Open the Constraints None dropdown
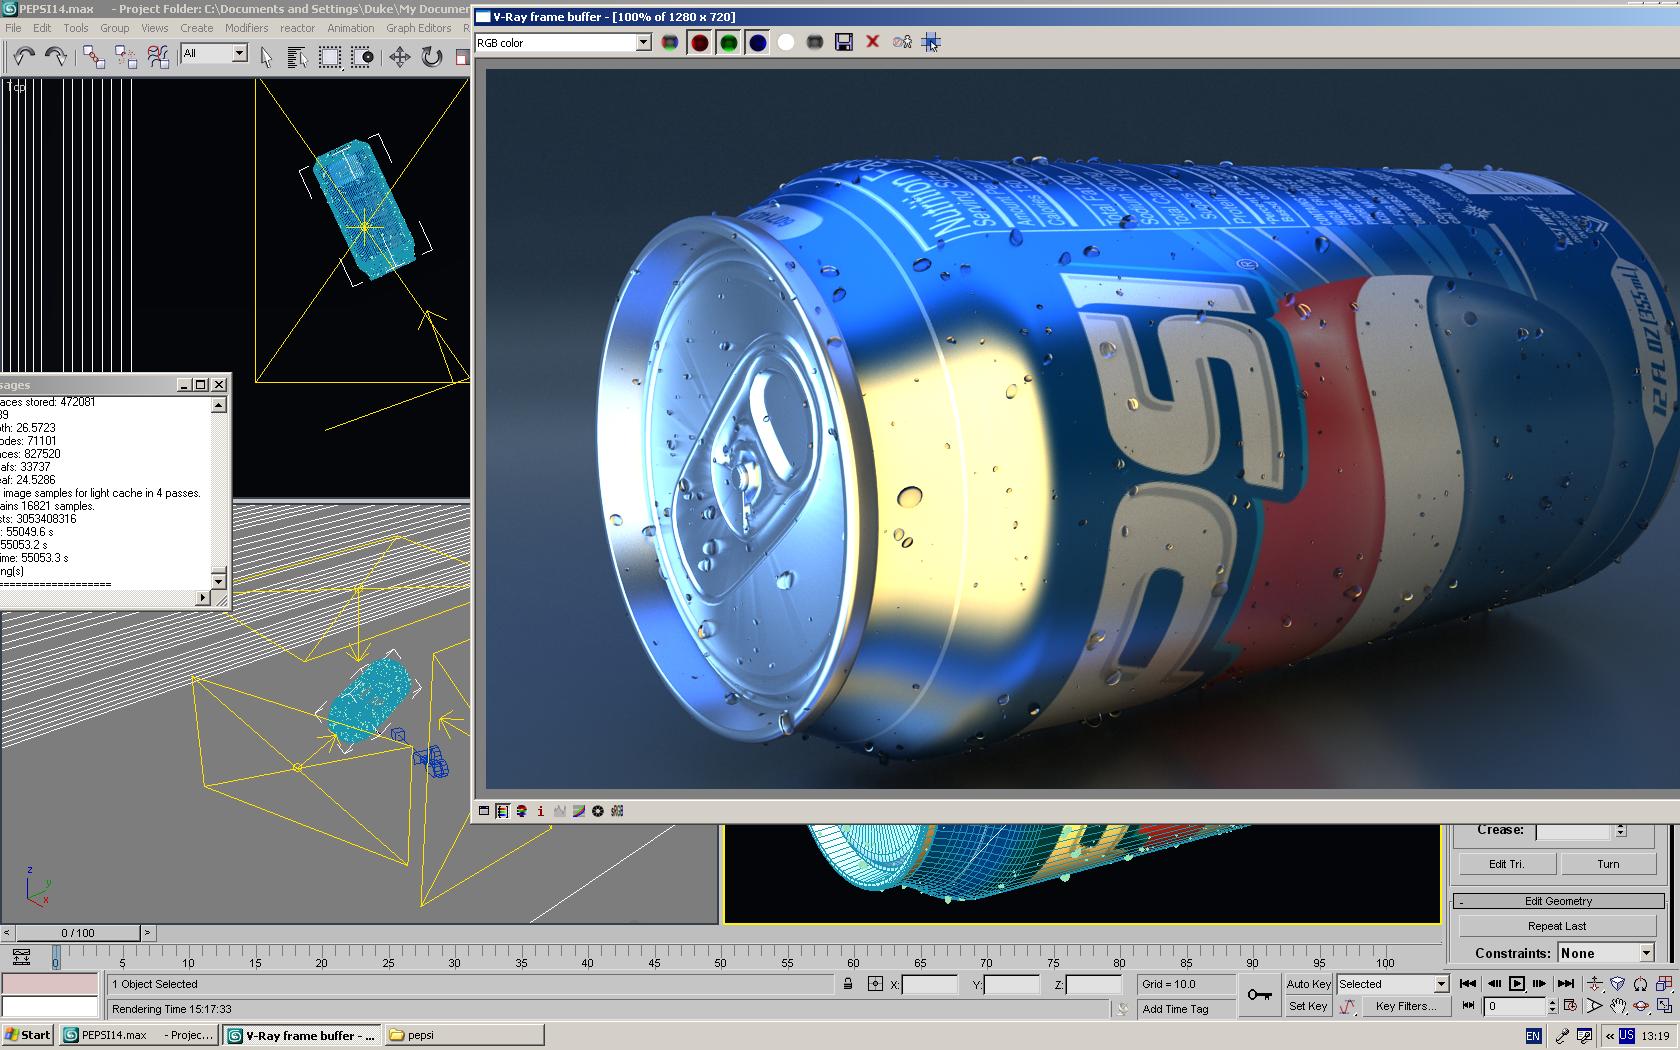 (x=1606, y=953)
